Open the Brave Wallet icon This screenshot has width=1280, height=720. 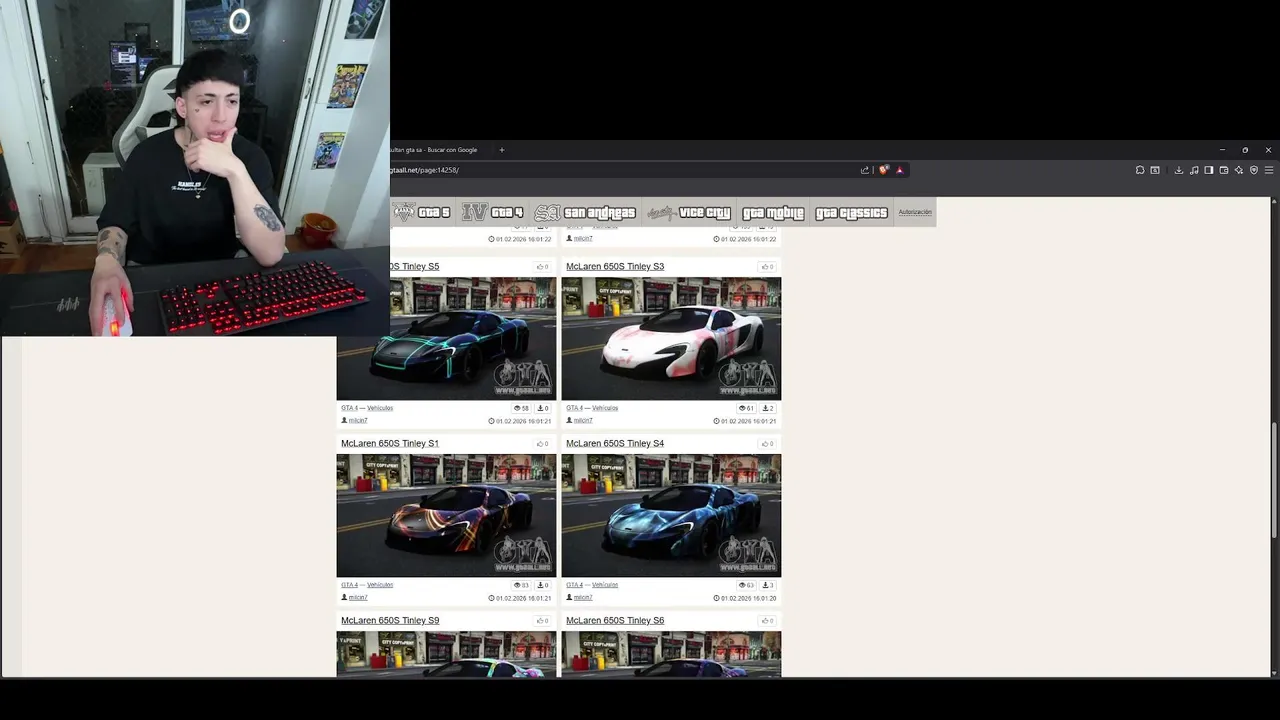(x=1224, y=170)
